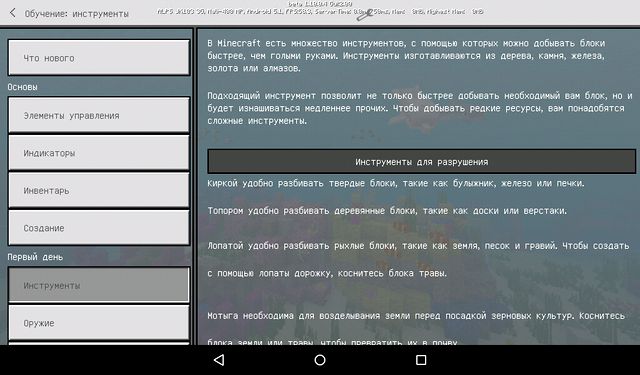
Task: Tap the Android back navigation button
Action: pos(219,360)
